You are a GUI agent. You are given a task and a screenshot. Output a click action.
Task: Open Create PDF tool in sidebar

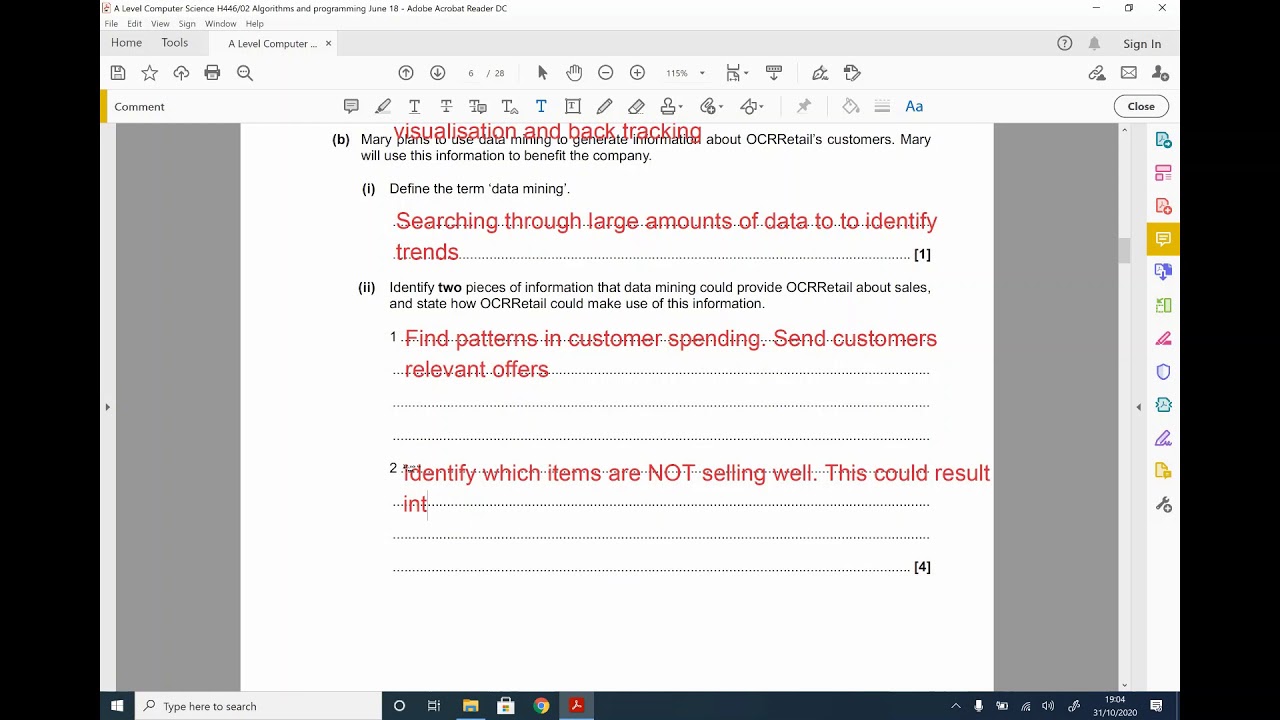tap(1163, 205)
